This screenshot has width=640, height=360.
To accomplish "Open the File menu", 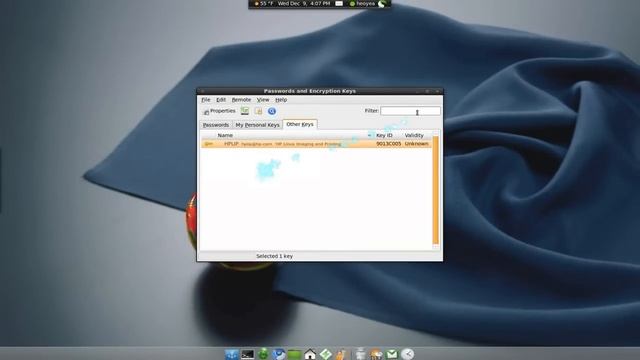I will click(206, 100).
